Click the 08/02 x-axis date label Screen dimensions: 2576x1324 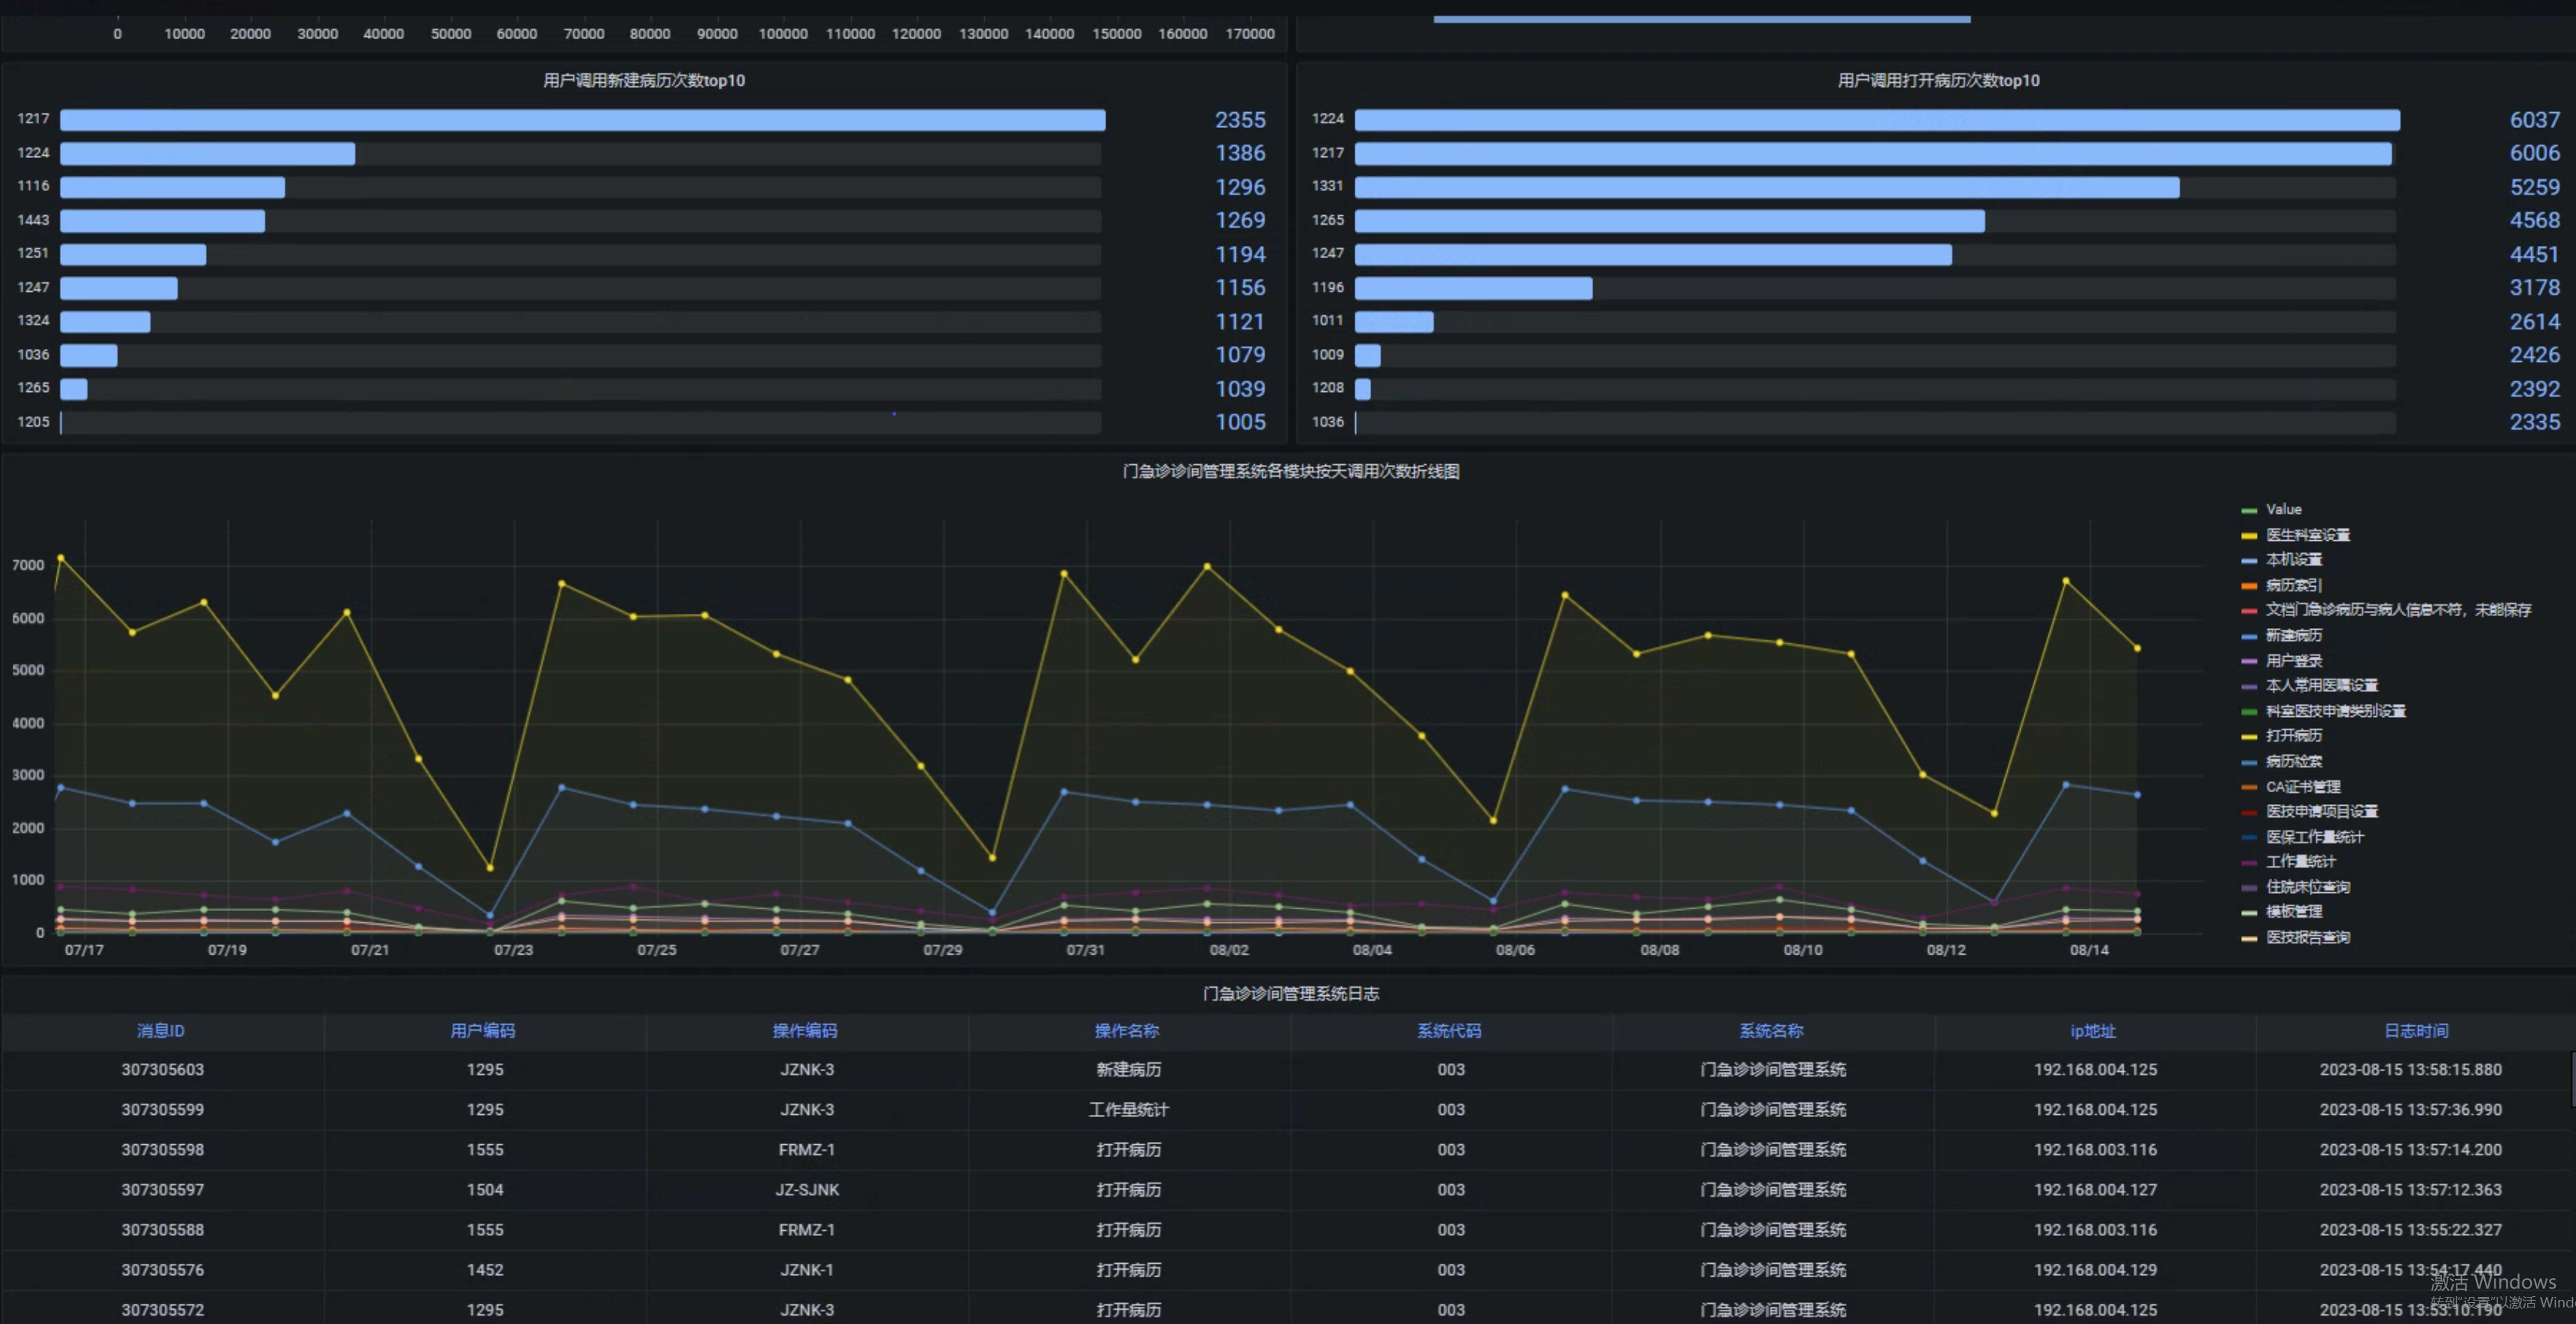(x=1229, y=950)
